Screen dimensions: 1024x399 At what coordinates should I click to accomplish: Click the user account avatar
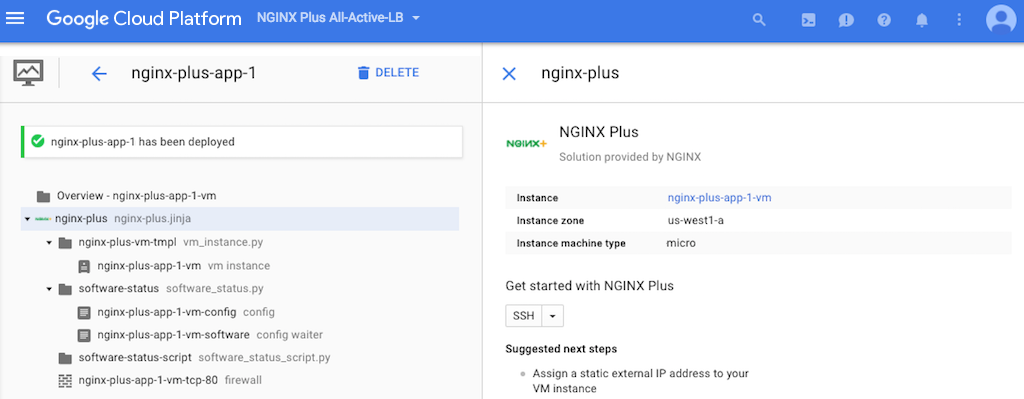pos(1000,19)
